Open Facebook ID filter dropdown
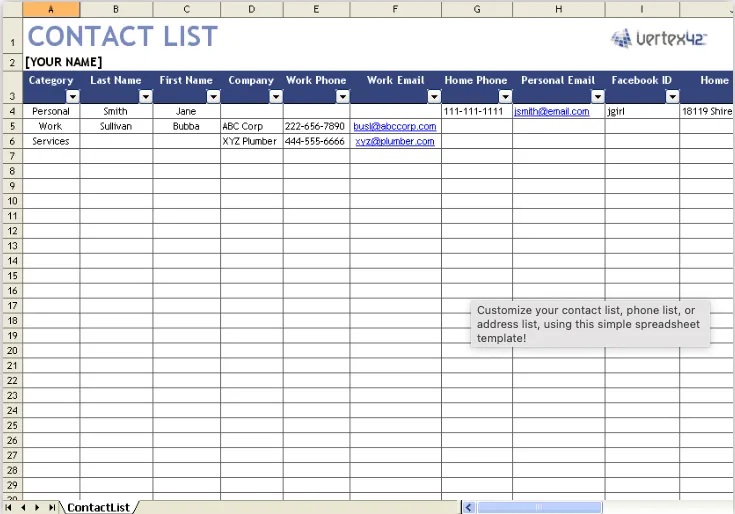This screenshot has width=735, height=514. (x=672, y=97)
